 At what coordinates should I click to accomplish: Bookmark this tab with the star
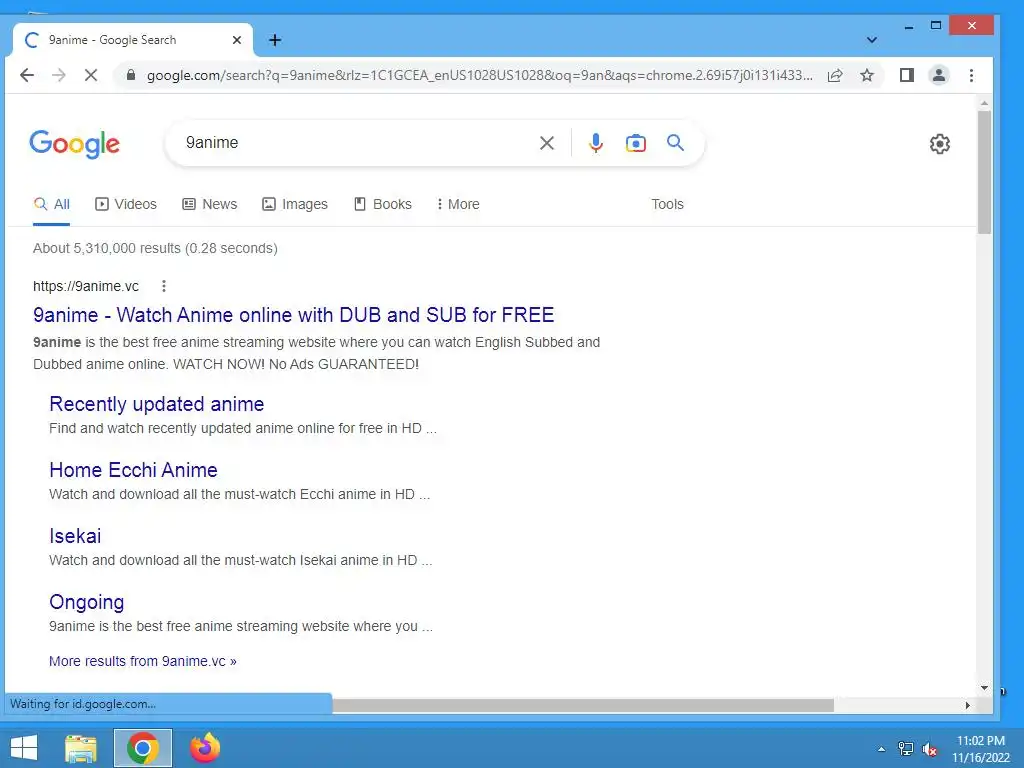point(867,75)
